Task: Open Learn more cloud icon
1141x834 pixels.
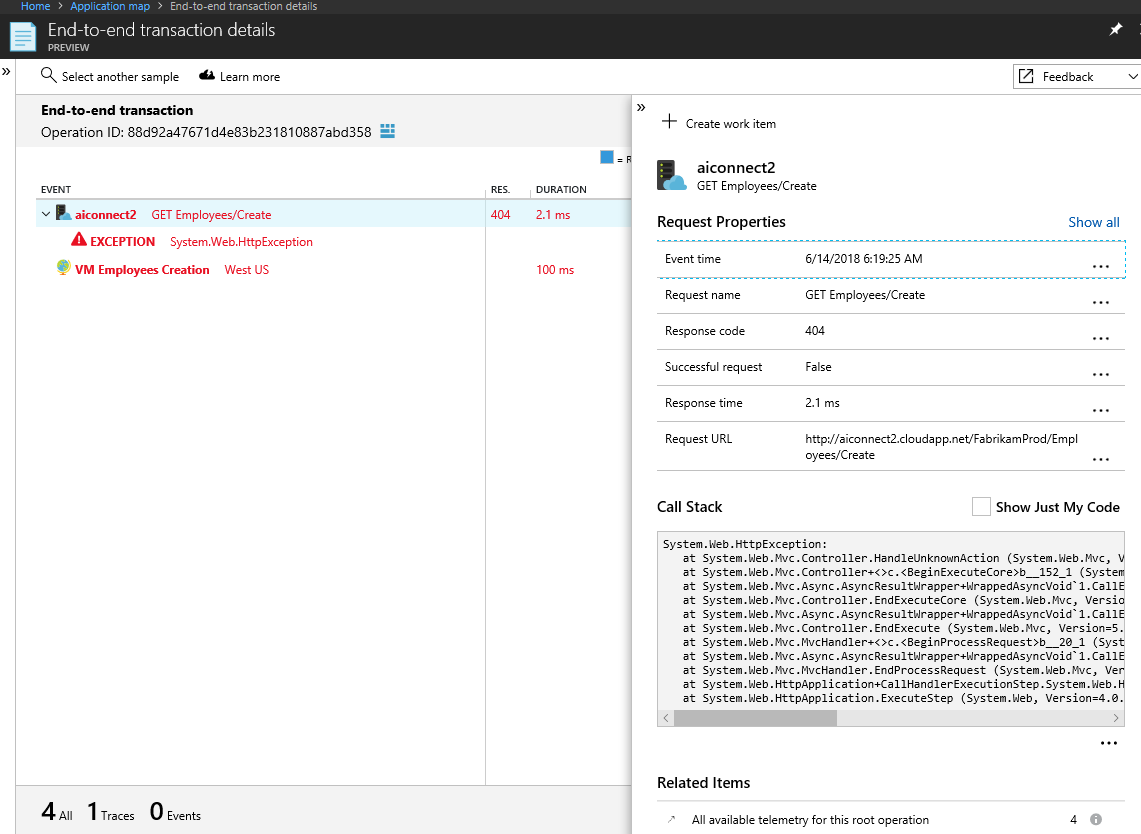Action: point(207,76)
